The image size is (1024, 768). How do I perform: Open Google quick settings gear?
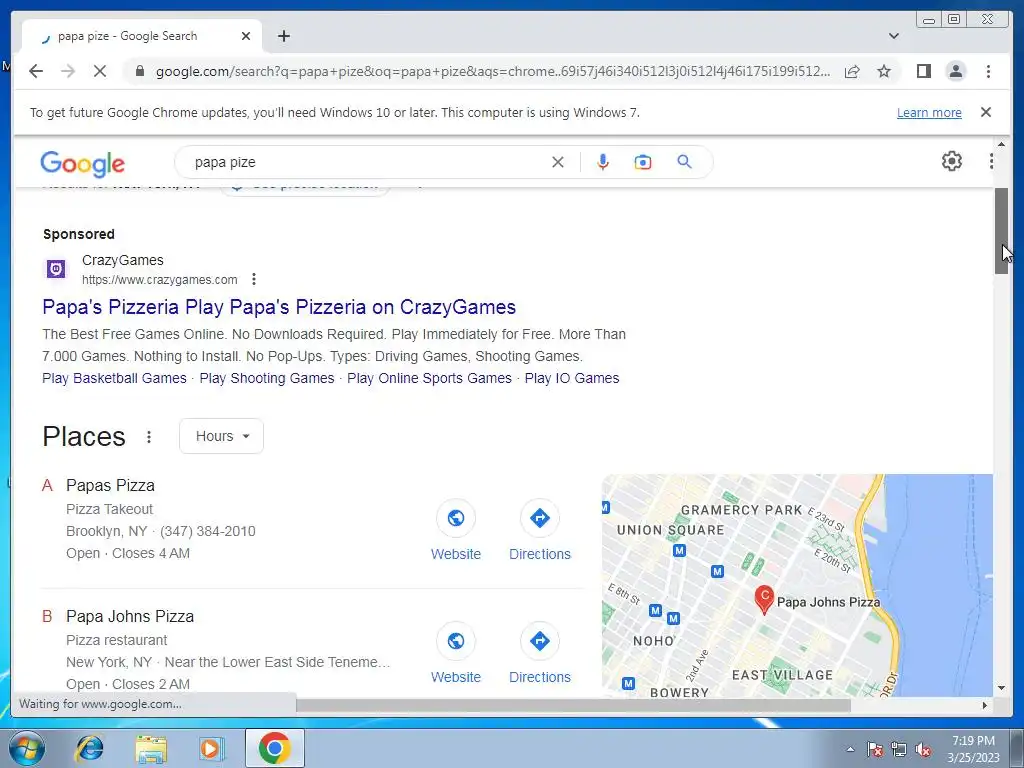[952, 161]
